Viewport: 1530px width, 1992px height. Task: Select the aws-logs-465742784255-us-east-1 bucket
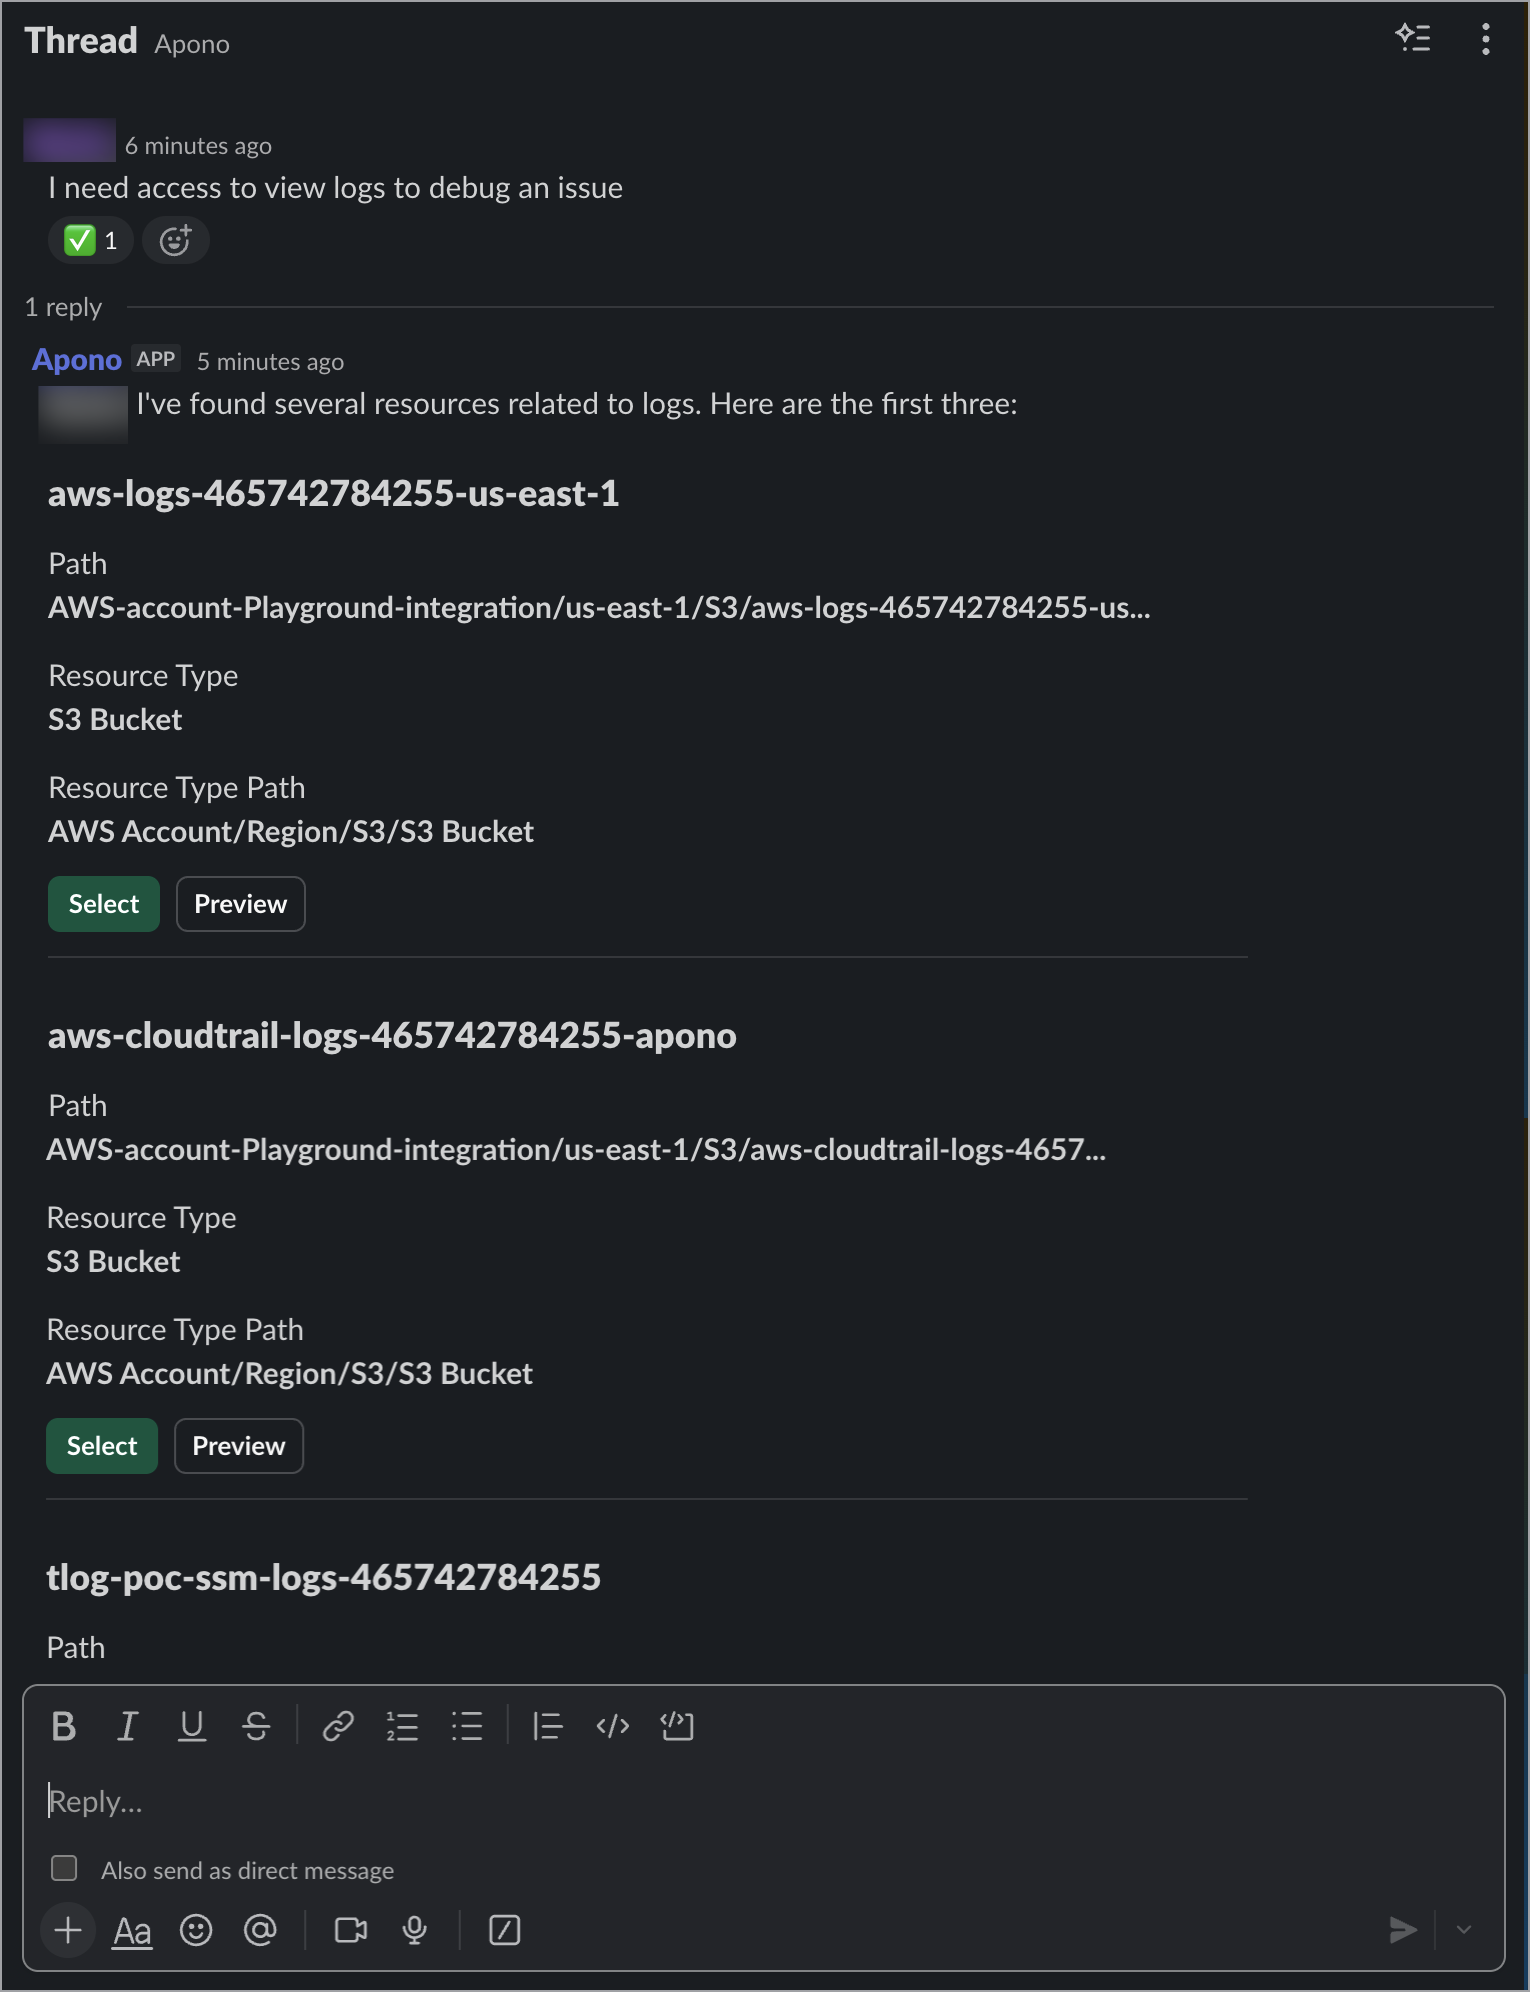coord(104,904)
